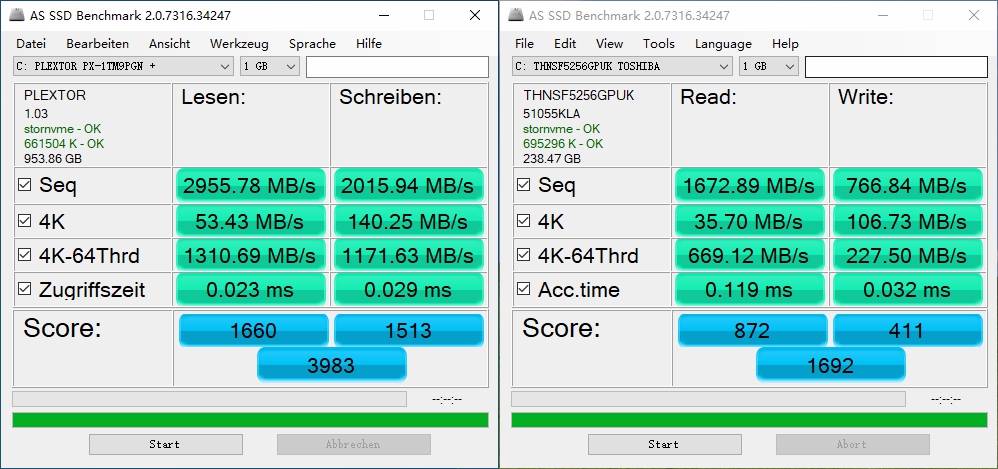This screenshot has width=998, height=469.
Task: Open the Help menu in the right window
Action: 785,44
